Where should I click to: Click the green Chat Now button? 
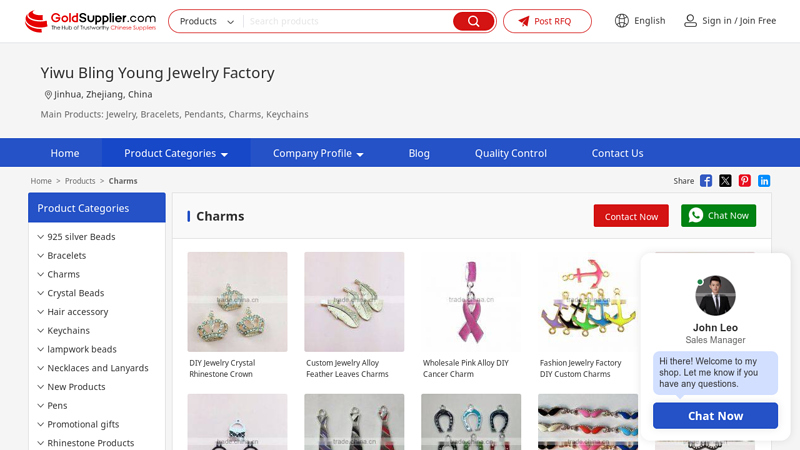click(x=718, y=216)
